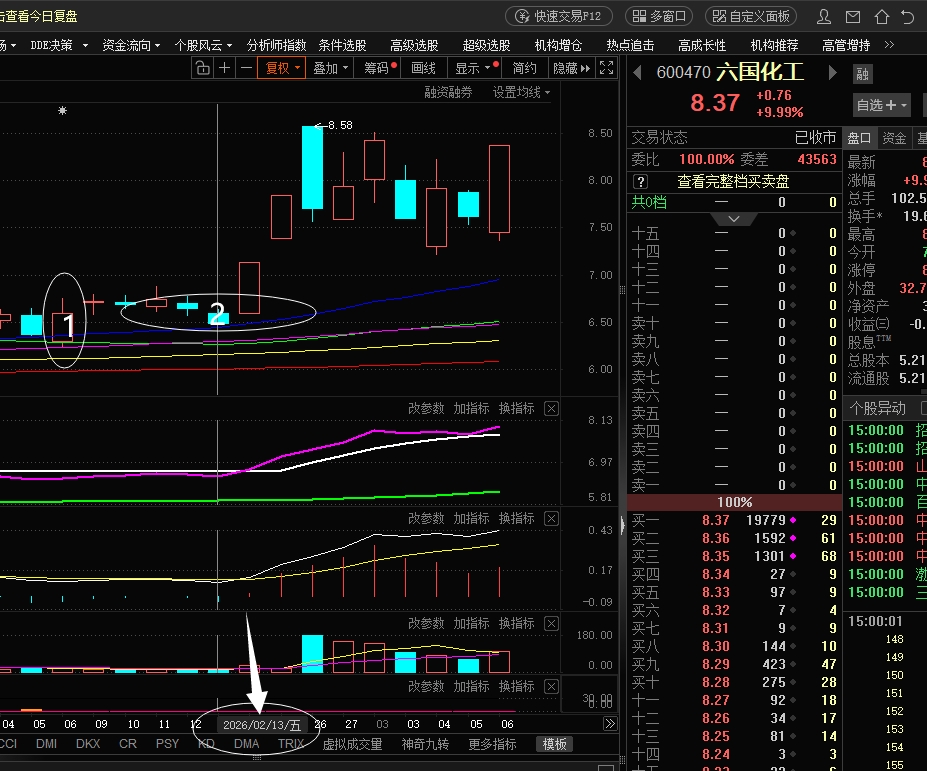Select DMI indicator tab
The image size is (927, 771).
pos(46,744)
